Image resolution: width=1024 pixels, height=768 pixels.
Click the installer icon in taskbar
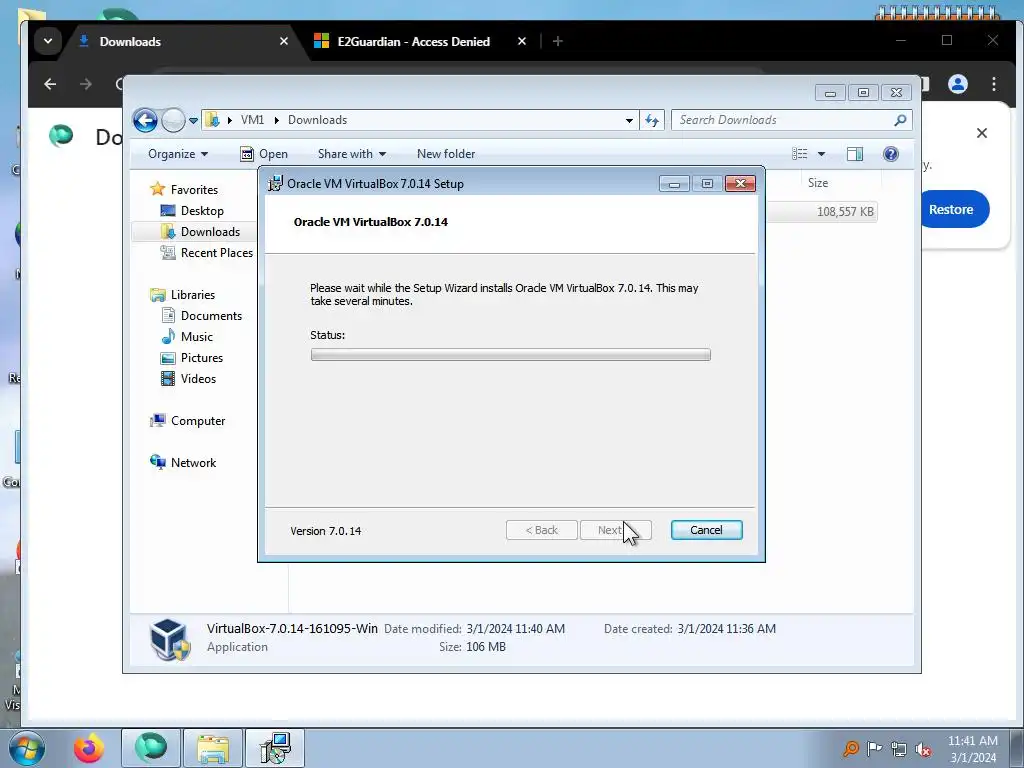275,748
